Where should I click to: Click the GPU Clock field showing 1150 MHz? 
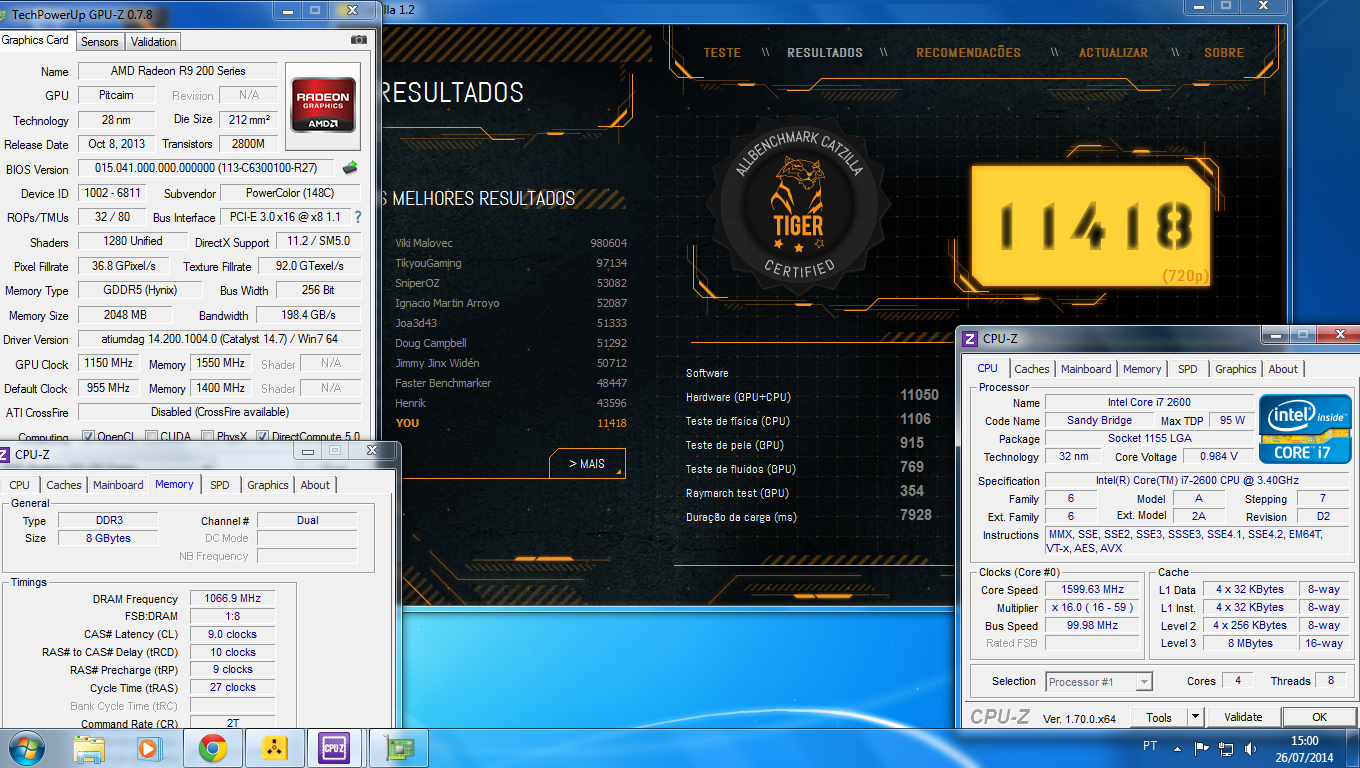(109, 364)
